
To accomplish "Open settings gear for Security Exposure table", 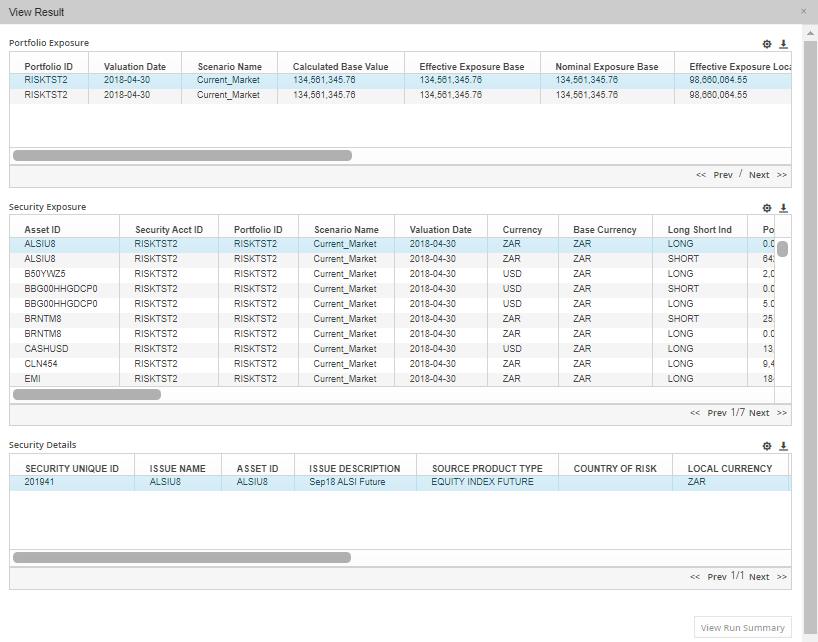I will 767,208.
